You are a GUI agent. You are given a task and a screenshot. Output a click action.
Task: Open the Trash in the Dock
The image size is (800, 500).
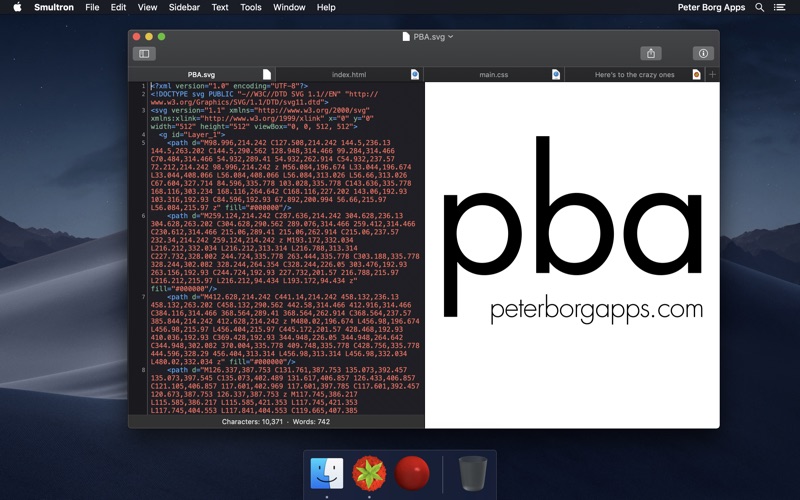tap(473, 473)
